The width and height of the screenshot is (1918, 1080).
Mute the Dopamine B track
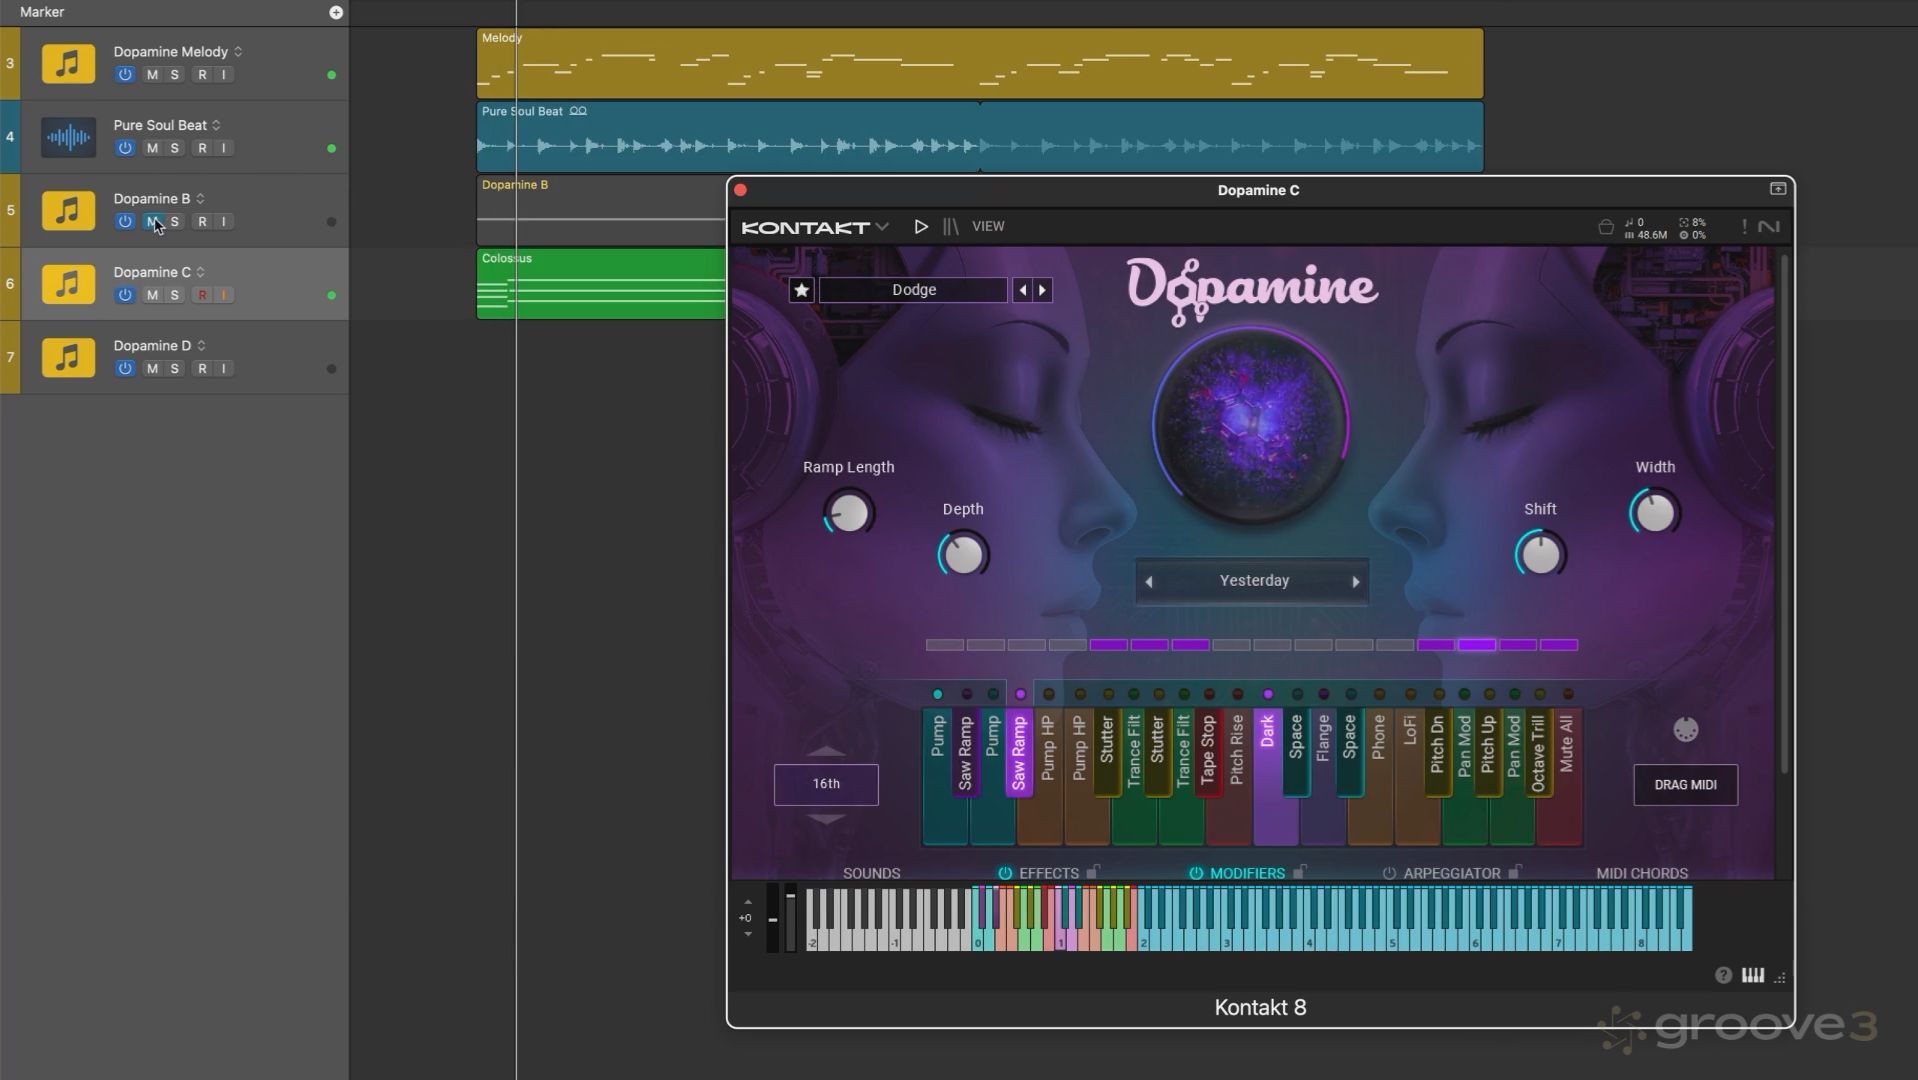(x=152, y=222)
